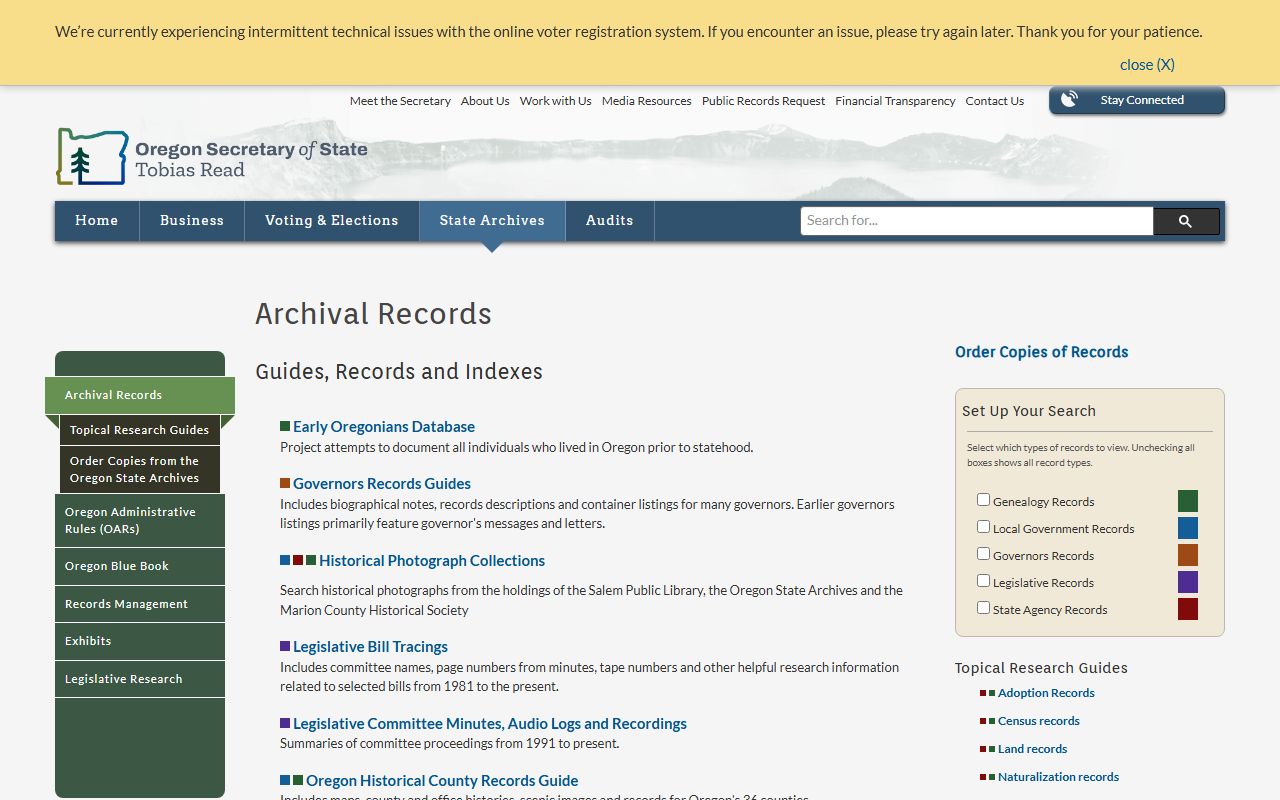Click blue Local Government Records swatch
The width and height of the screenshot is (1280, 800).
(1188, 528)
